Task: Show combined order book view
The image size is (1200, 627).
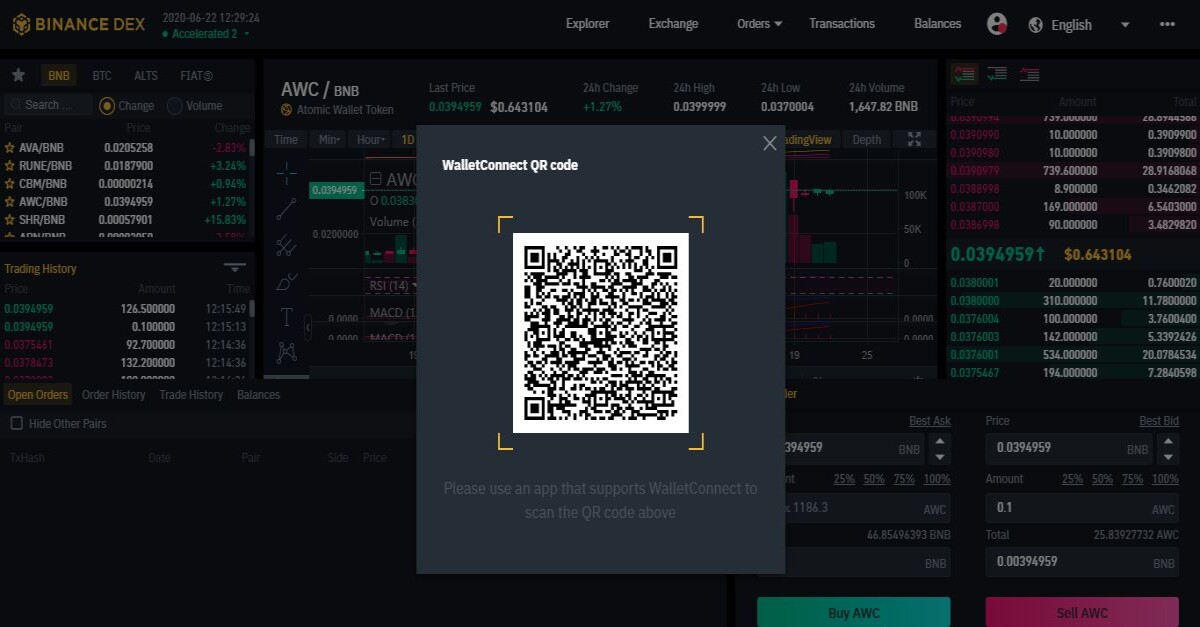Action: click(964, 74)
